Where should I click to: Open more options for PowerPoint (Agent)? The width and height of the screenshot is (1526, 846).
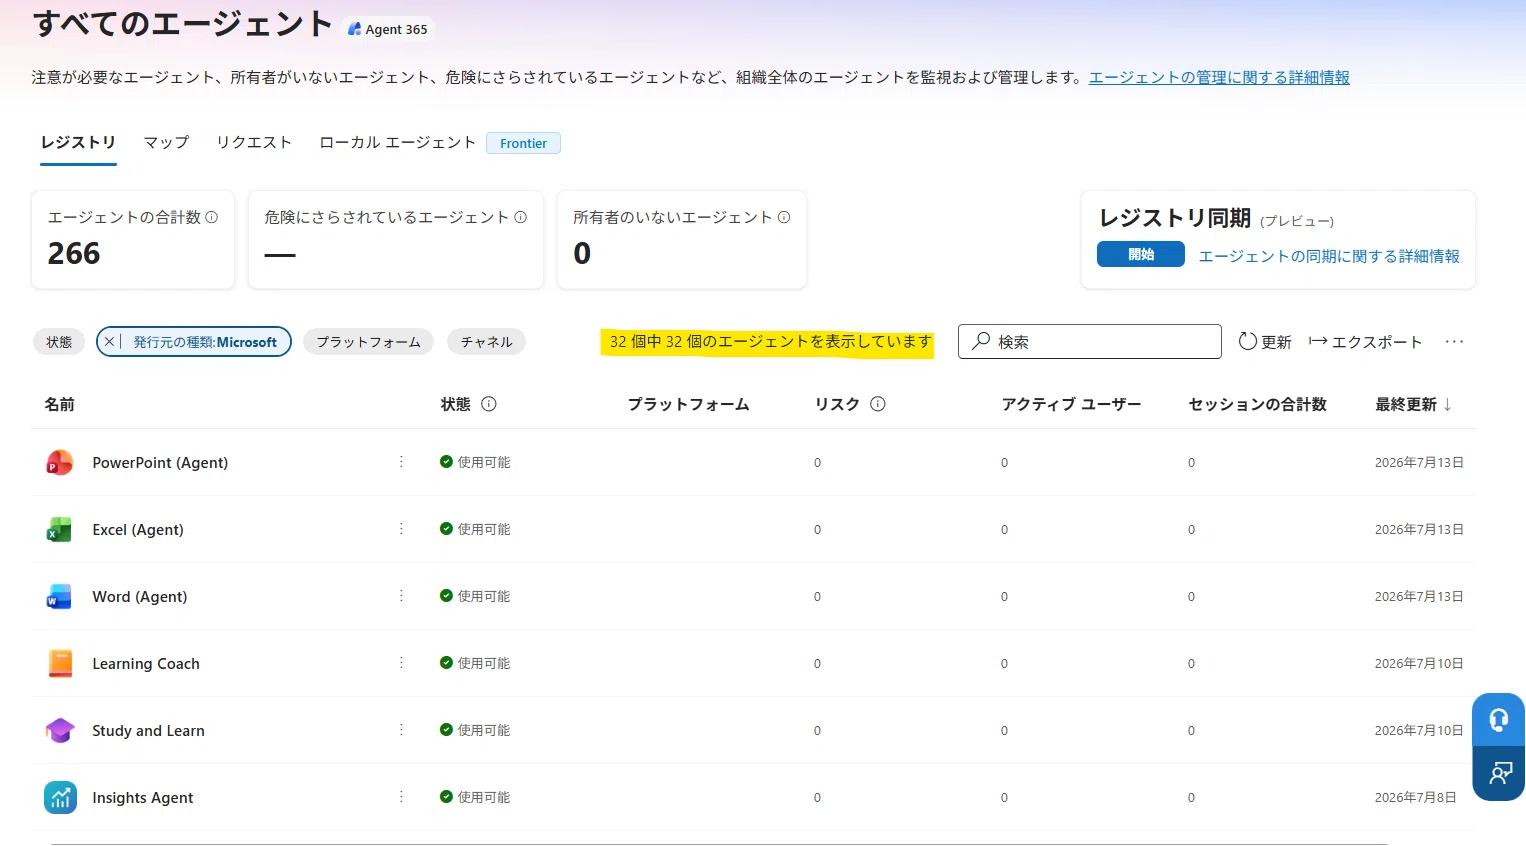(401, 462)
